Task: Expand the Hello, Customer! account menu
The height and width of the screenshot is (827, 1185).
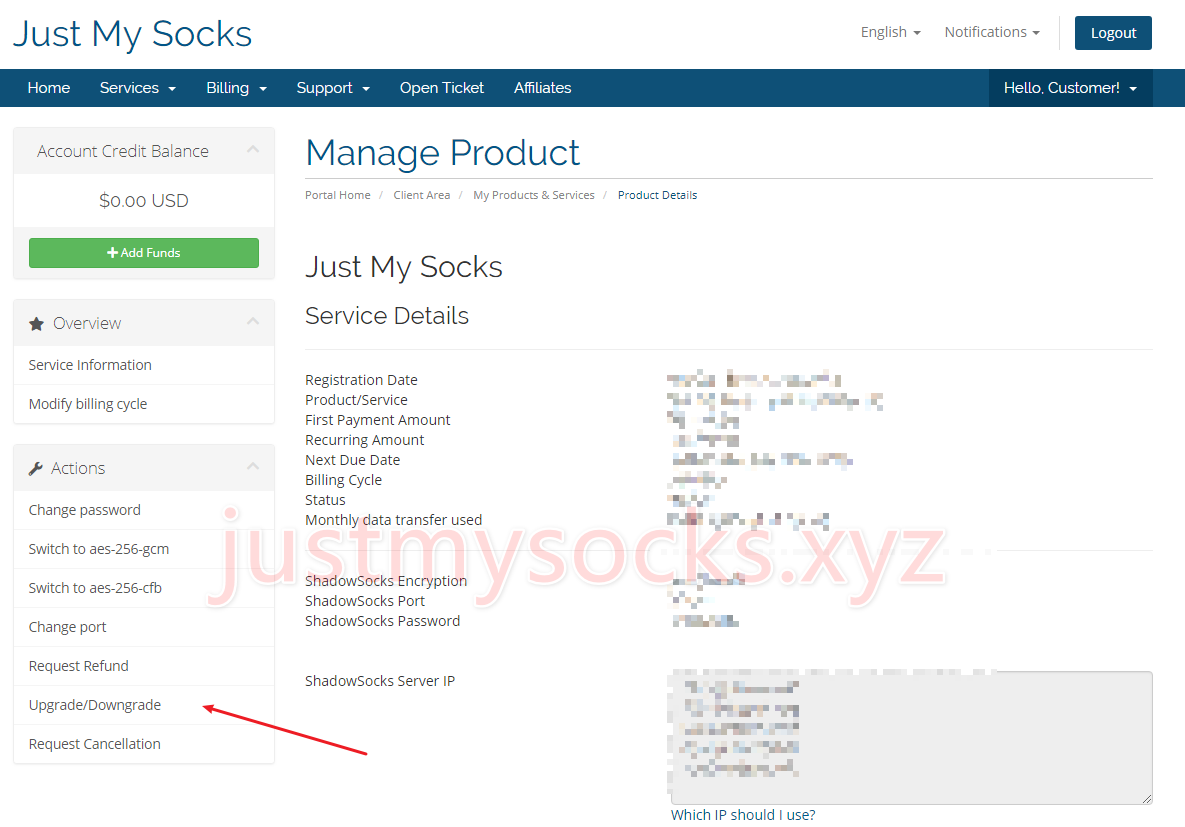Action: pos(1070,88)
